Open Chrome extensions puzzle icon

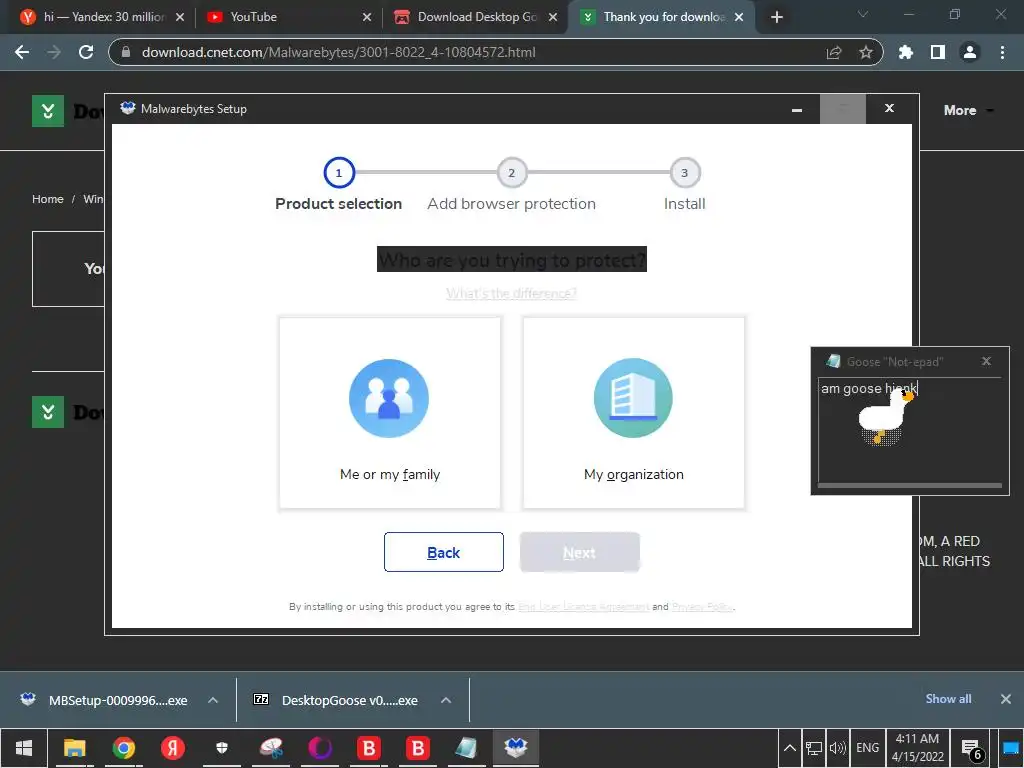click(x=906, y=52)
